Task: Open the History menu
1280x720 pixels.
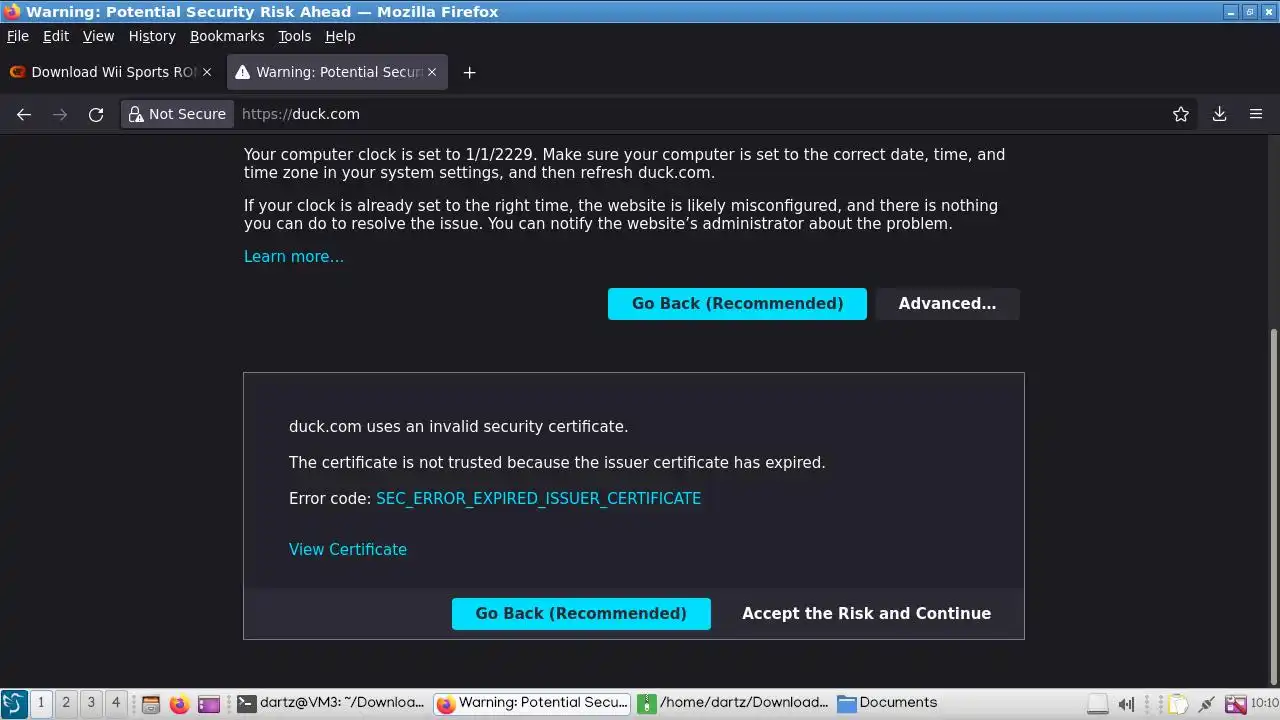Action: [152, 36]
